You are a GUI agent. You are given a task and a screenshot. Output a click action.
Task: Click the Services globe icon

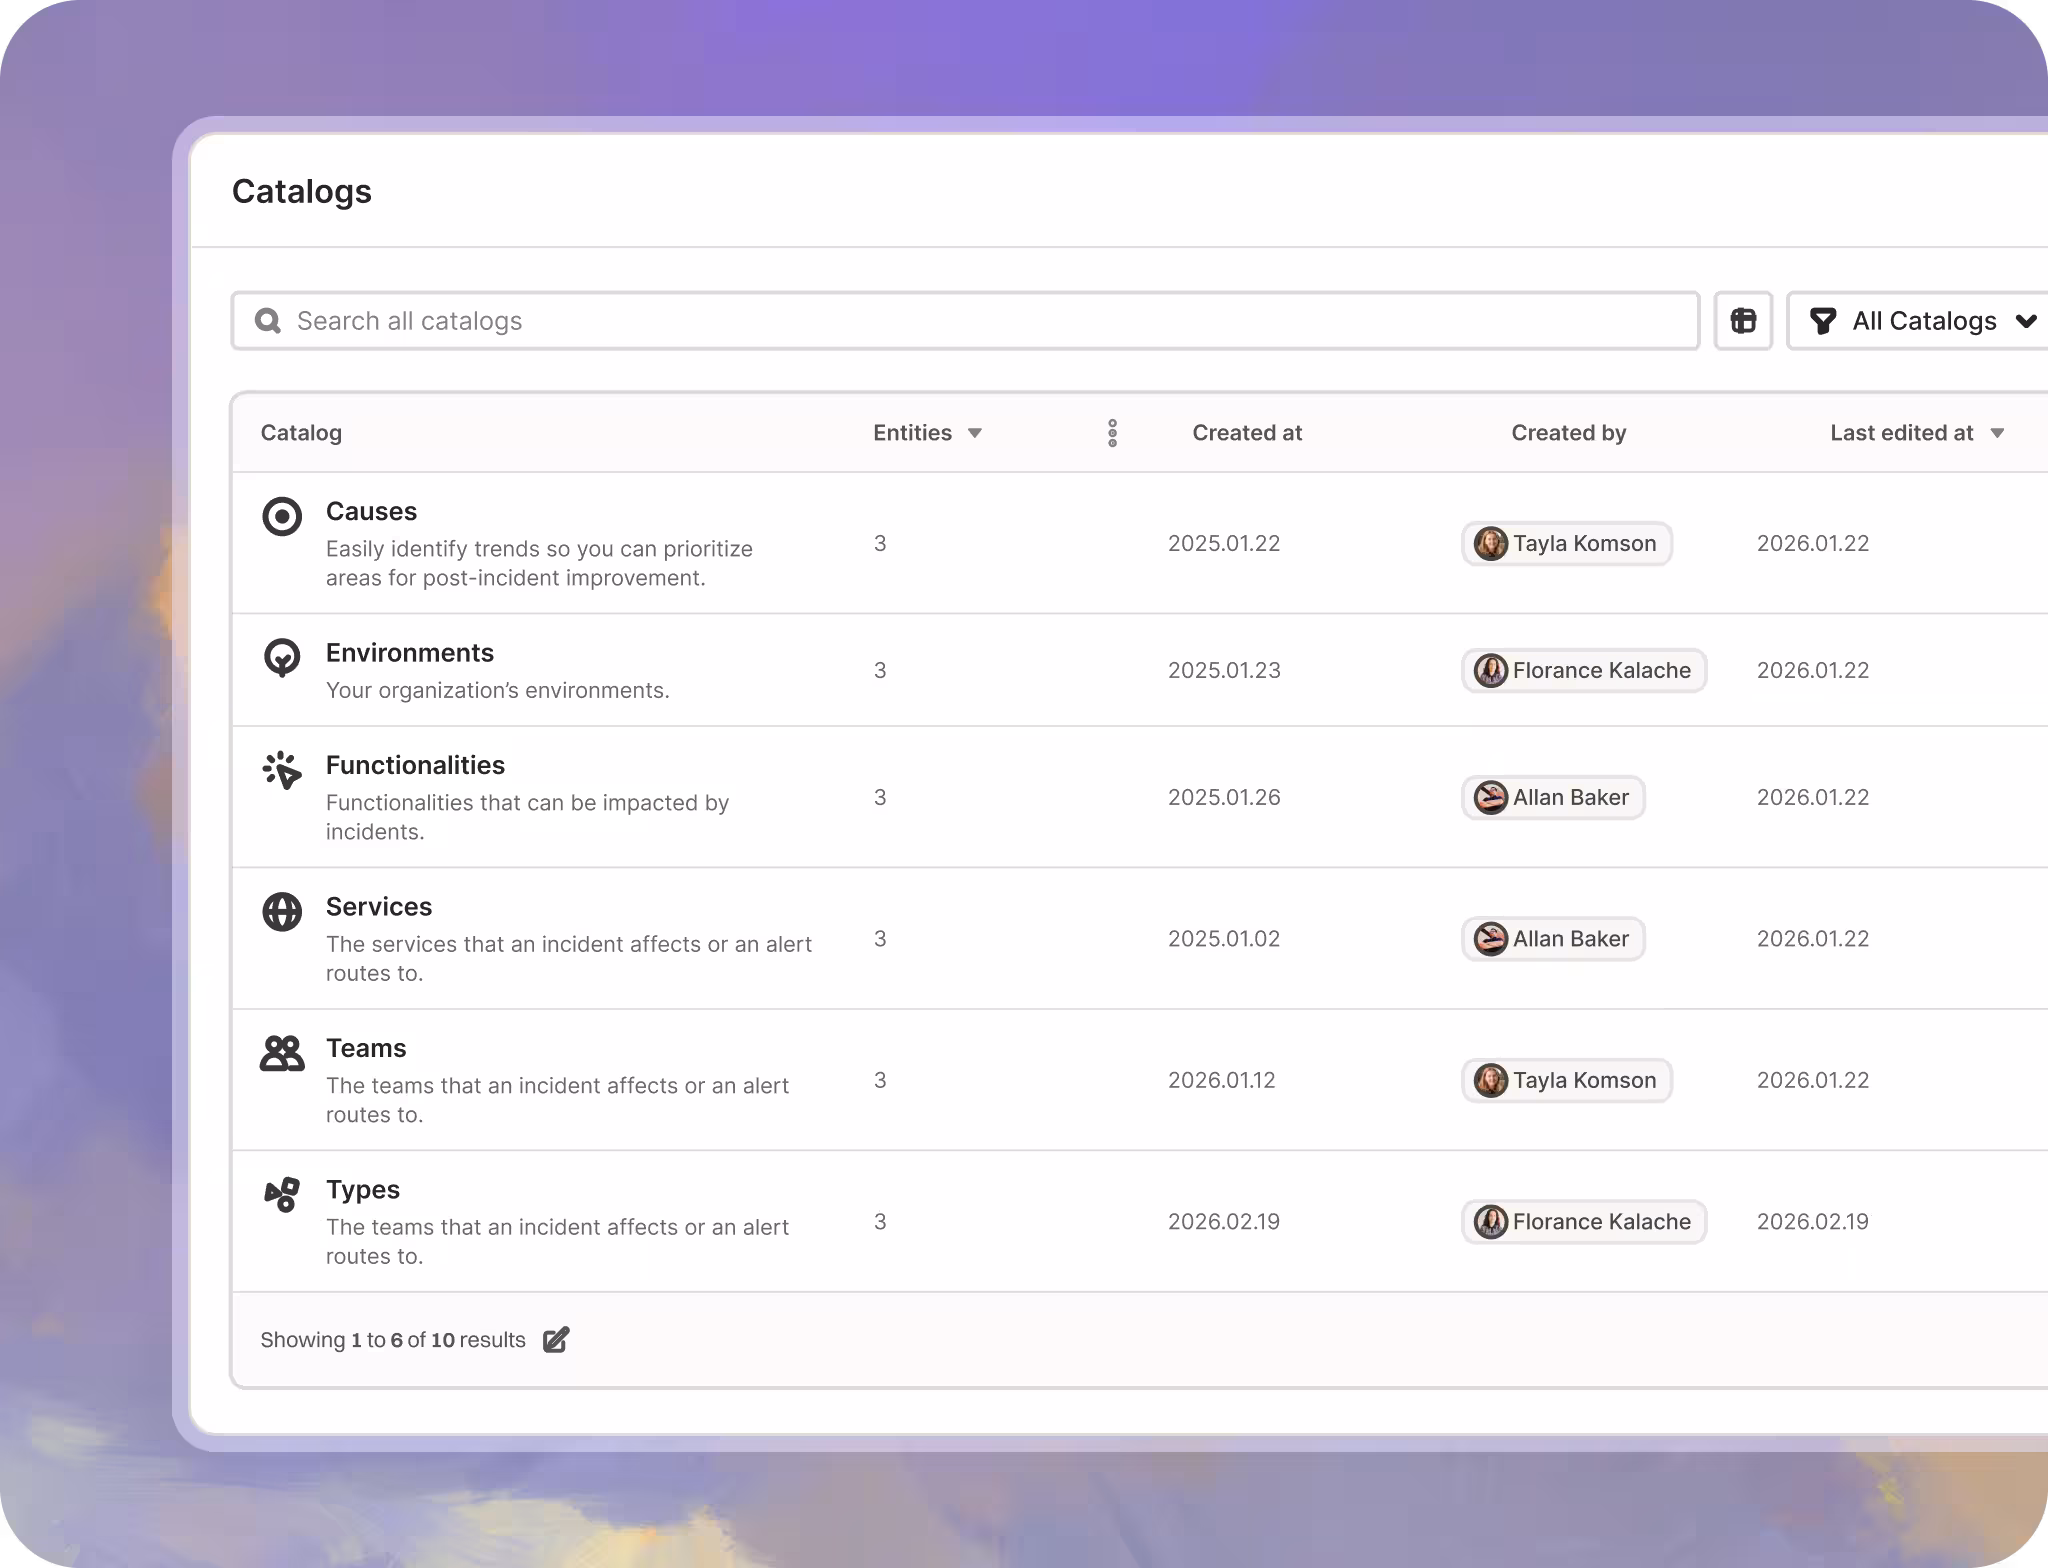click(282, 912)
